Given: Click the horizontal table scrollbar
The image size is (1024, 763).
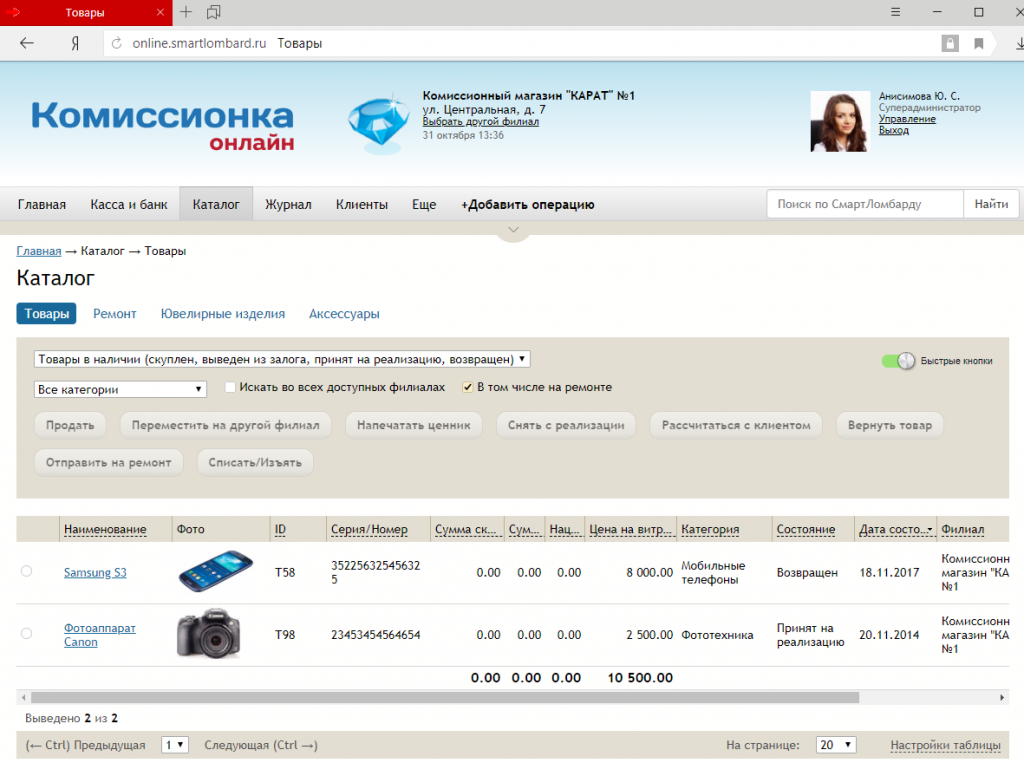Looking at the screenshot, I should [x=445, y=697].
